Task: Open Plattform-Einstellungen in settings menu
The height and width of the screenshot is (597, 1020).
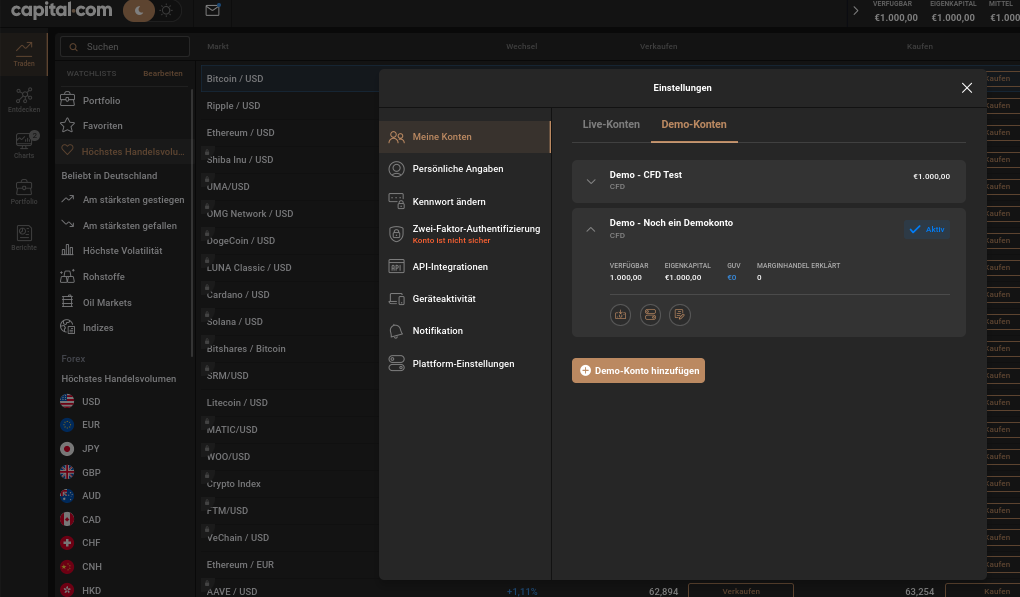Action: (463, 364)
